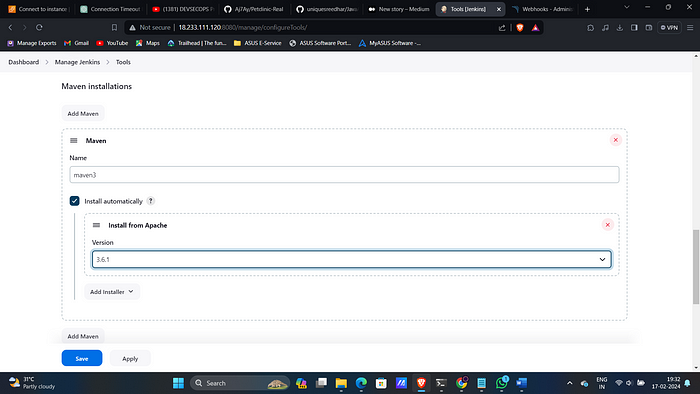Open Microsoft Edge from taskbar
Viewport: 700px width, 394px height.
pyautogui.click(x=361, y=383)
